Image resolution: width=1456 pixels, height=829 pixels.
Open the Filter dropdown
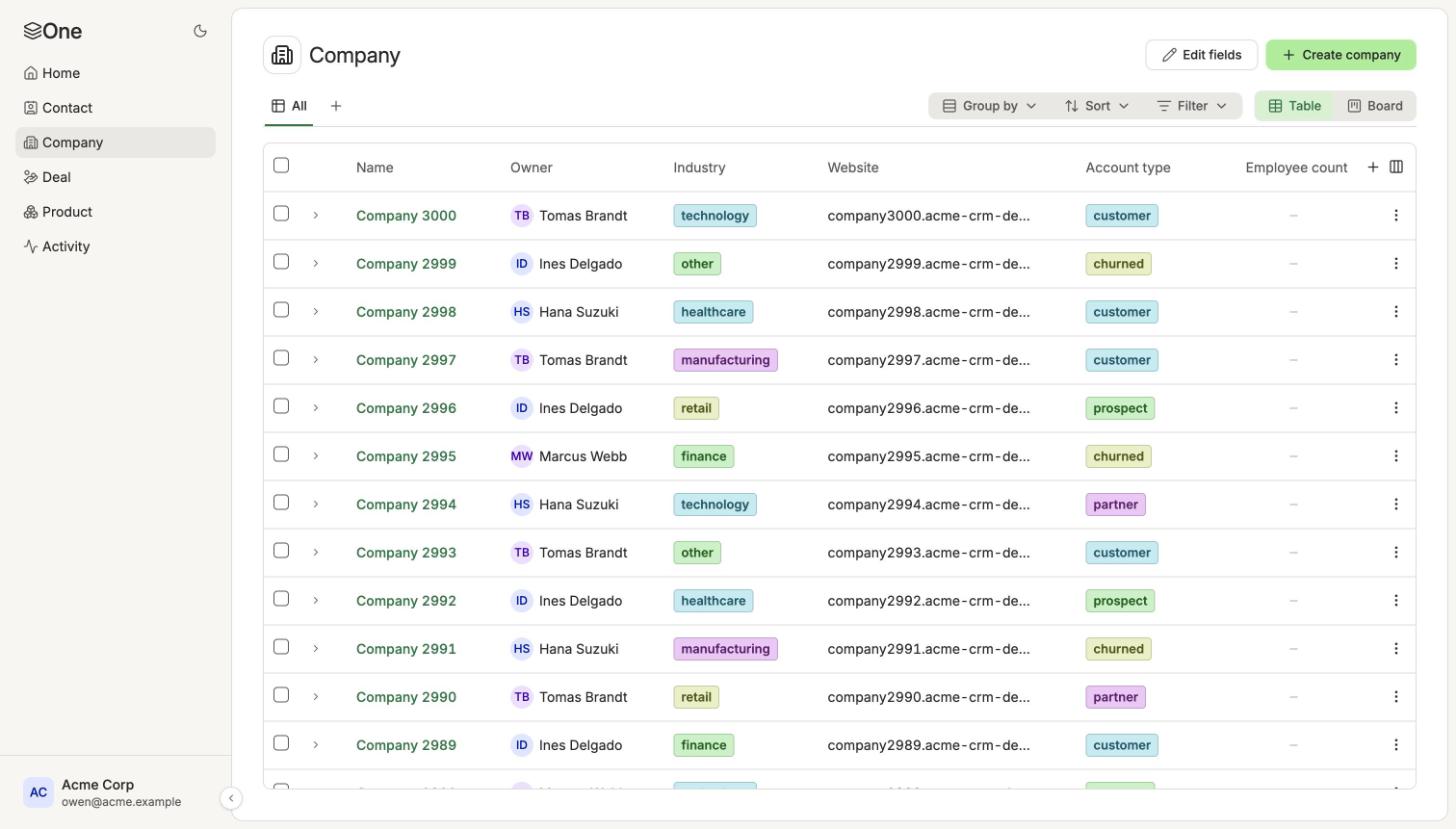tap(1191, 106)
